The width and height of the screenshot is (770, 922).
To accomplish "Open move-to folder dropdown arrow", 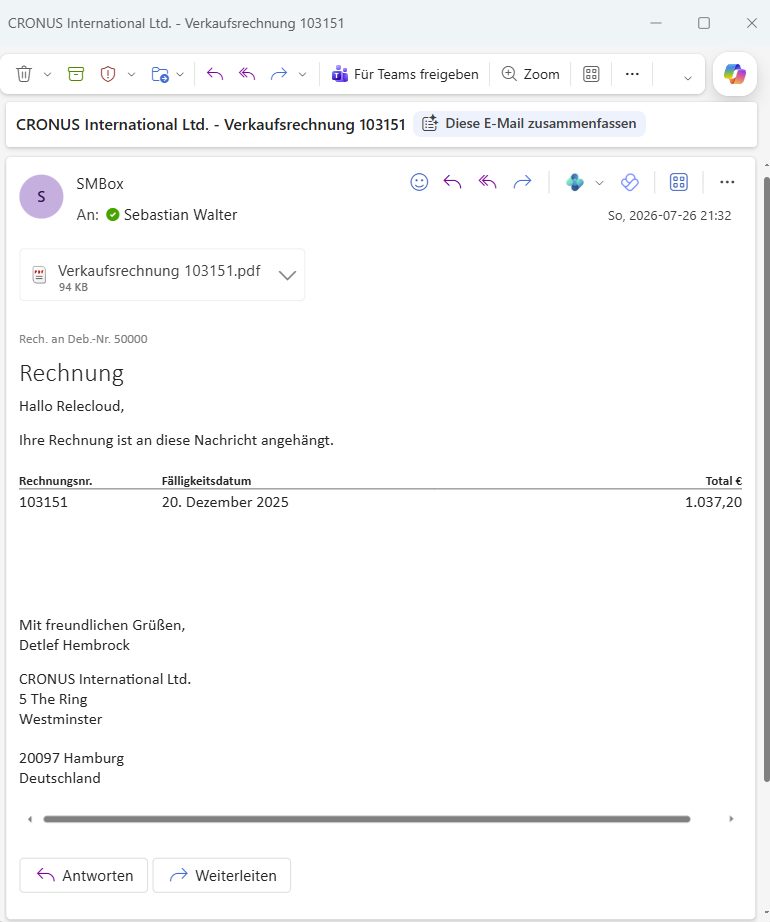I will coord(180,75).
